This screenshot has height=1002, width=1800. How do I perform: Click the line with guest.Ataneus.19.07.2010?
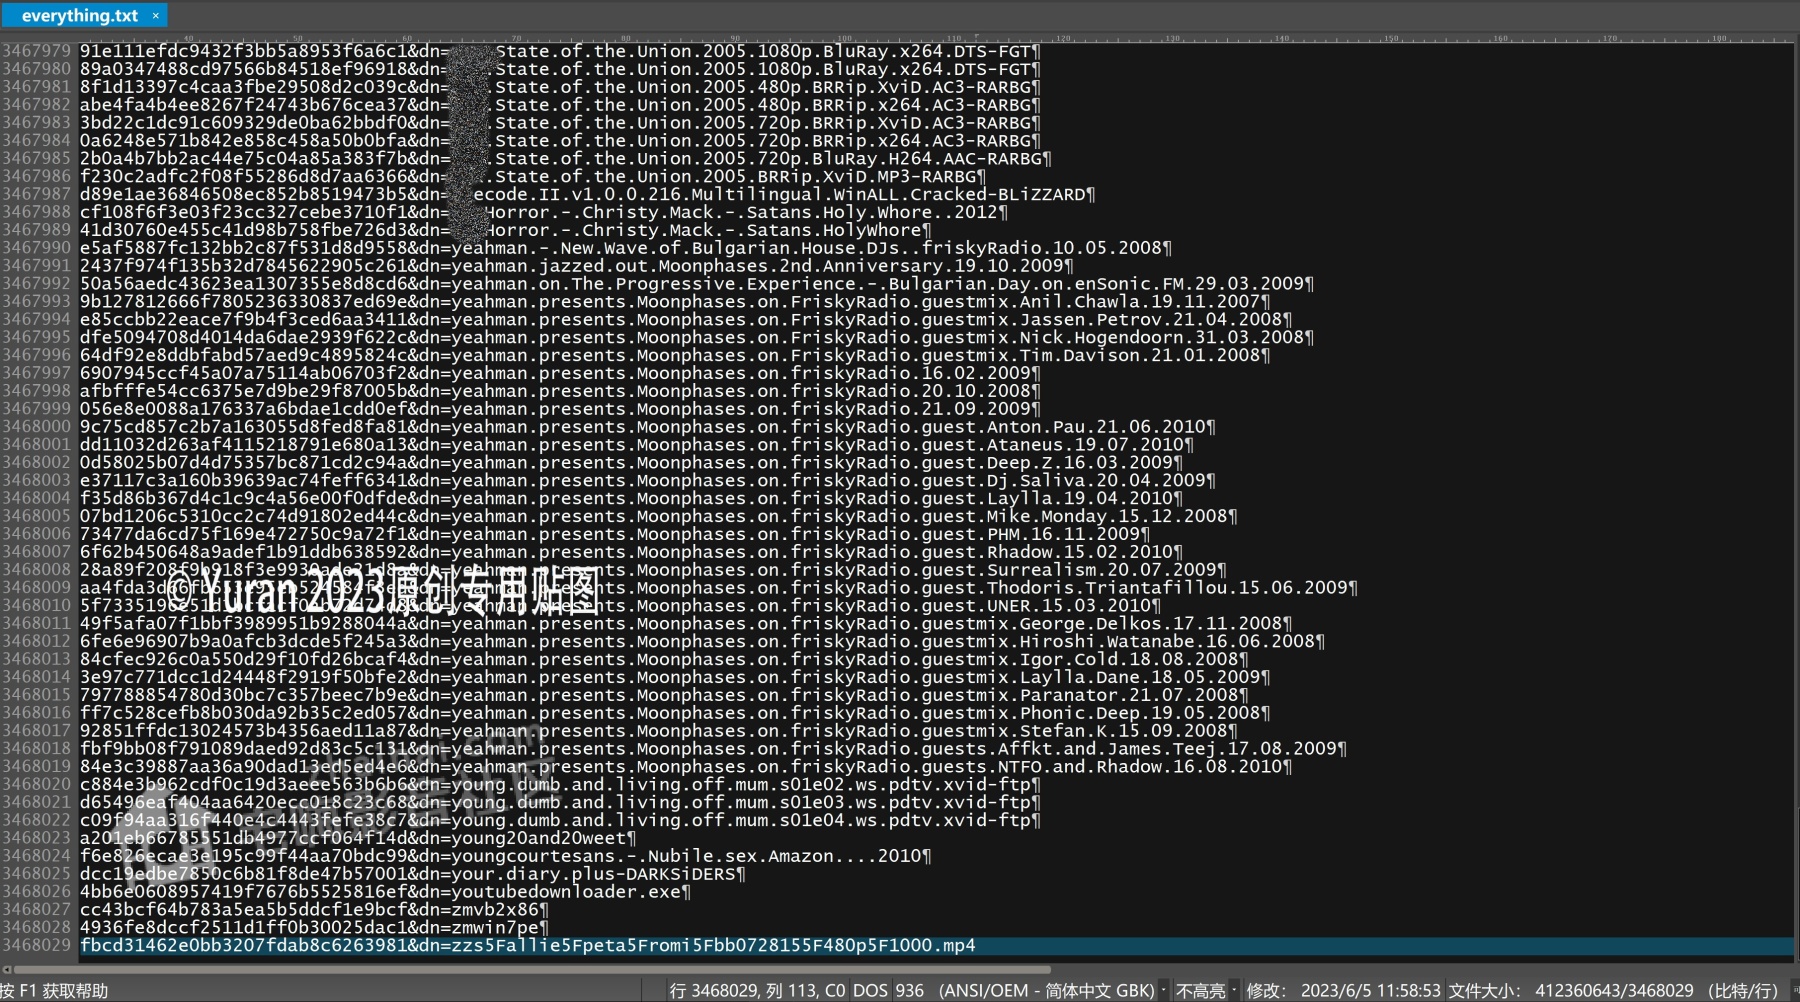pyautogui.click(x=637, y=445)
